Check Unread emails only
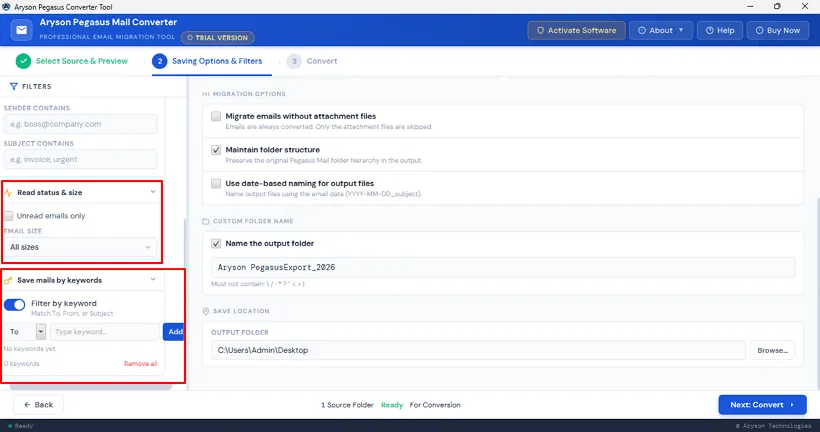Screen dimensions: 820x432 point(8,215)
